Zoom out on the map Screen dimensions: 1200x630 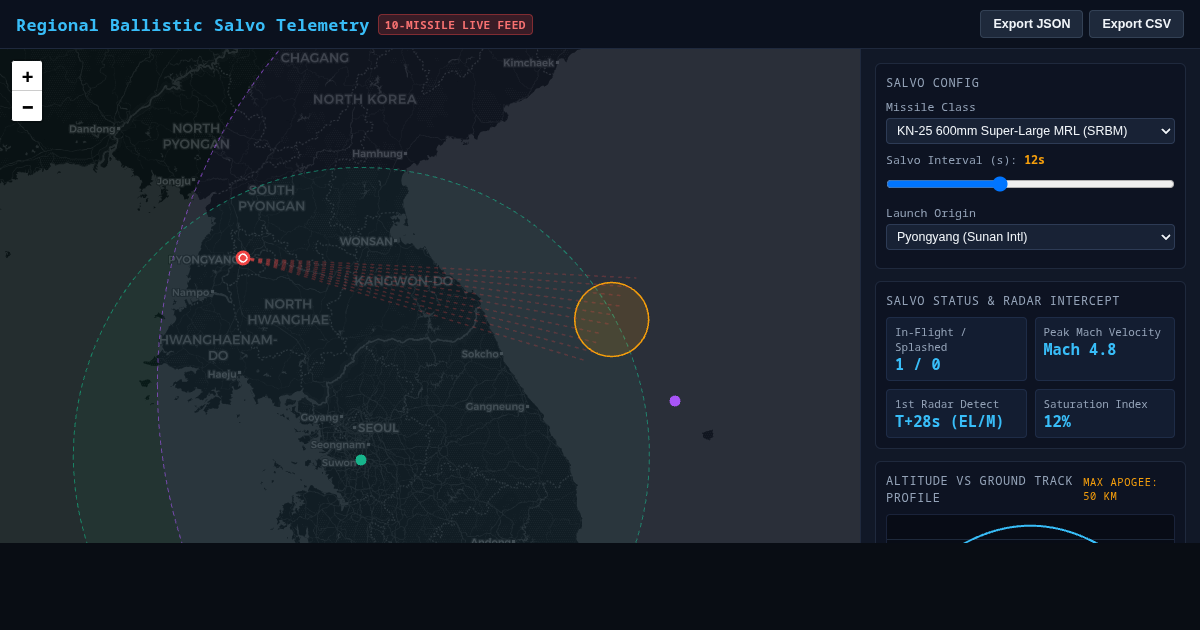coord(27,106)
